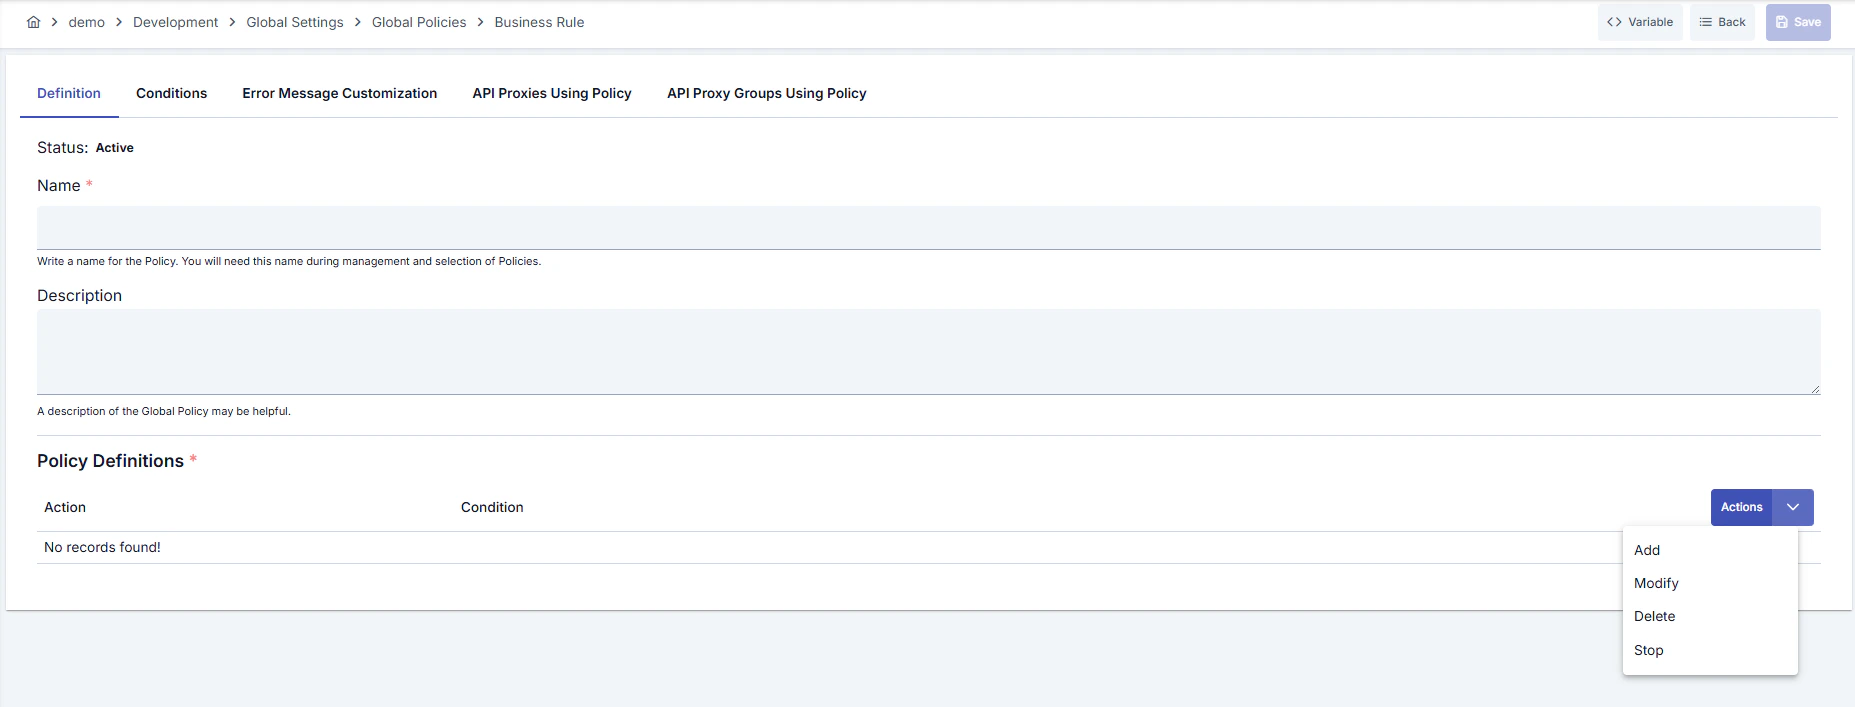Image resolution: width=1855 pixels, height=707 pixels.
Task: Collapse the Actions dropdown chevron
Action: (1793, 507)
